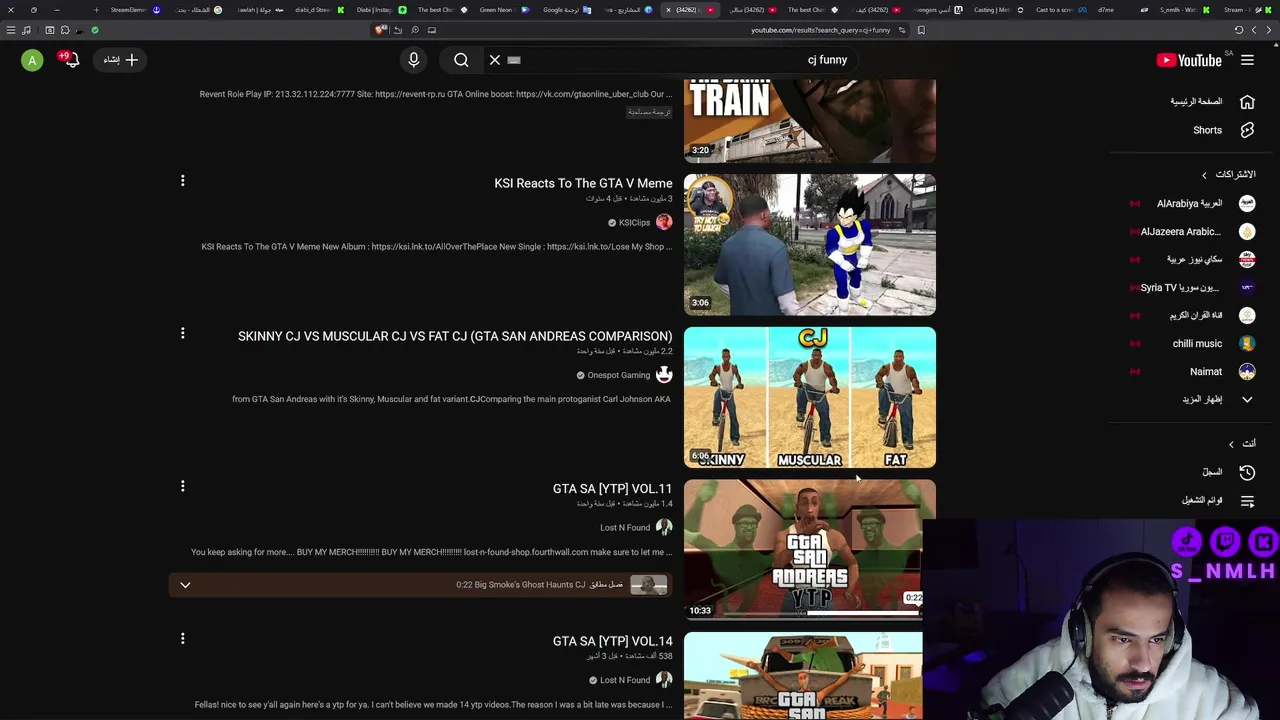1280x720 pixels.
Task: Open the AlJazeera Arabic subscription channel
Action: 1190,231
